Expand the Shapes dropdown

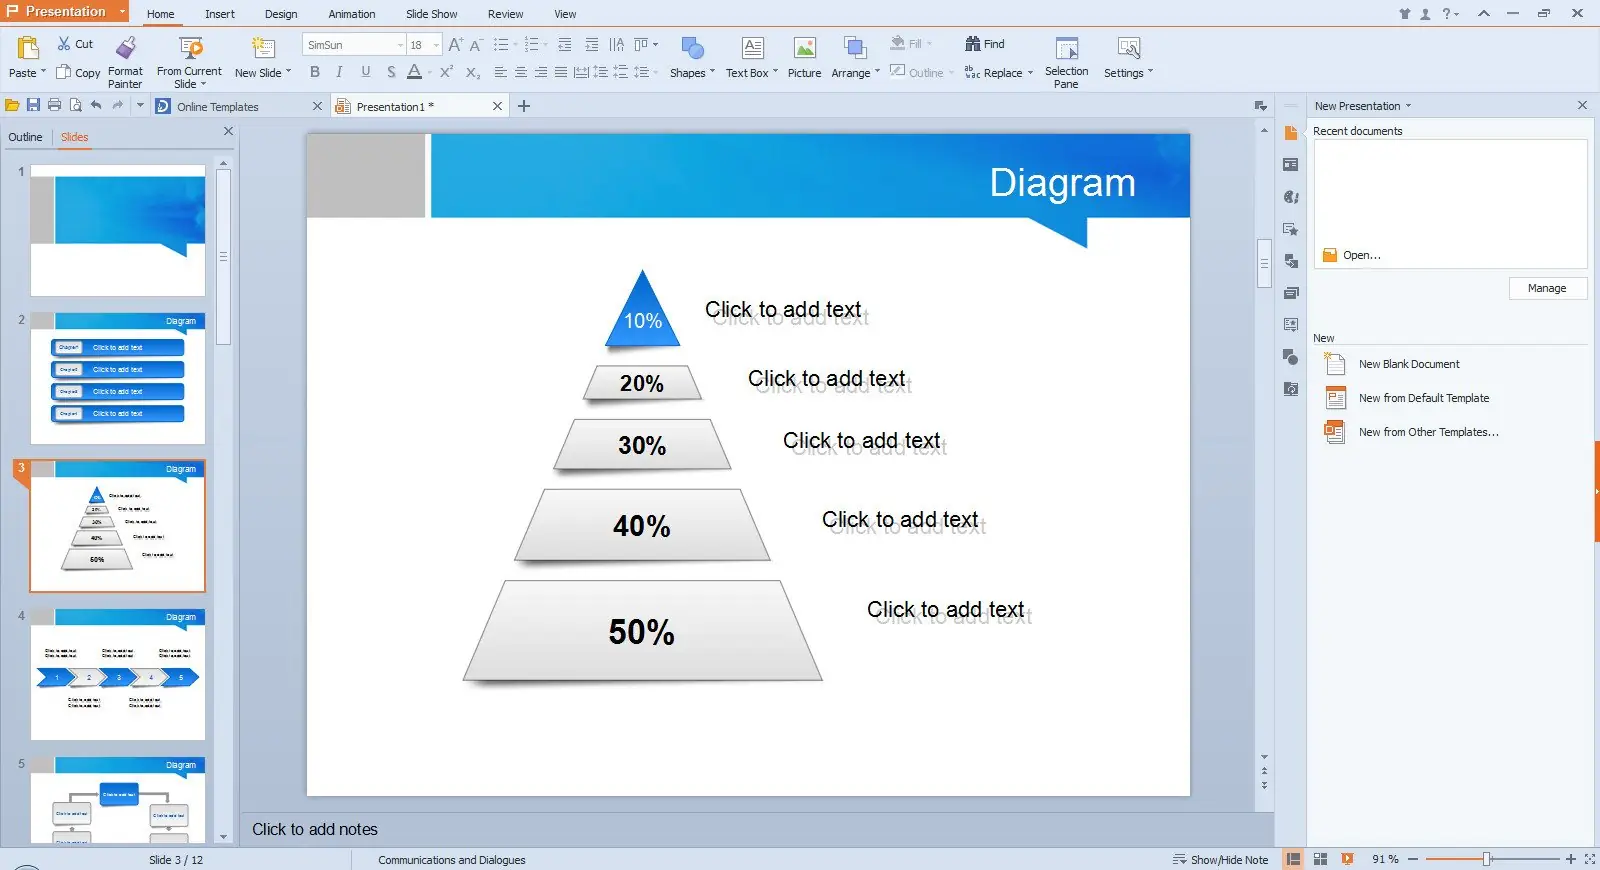click(x=712, y=72)
